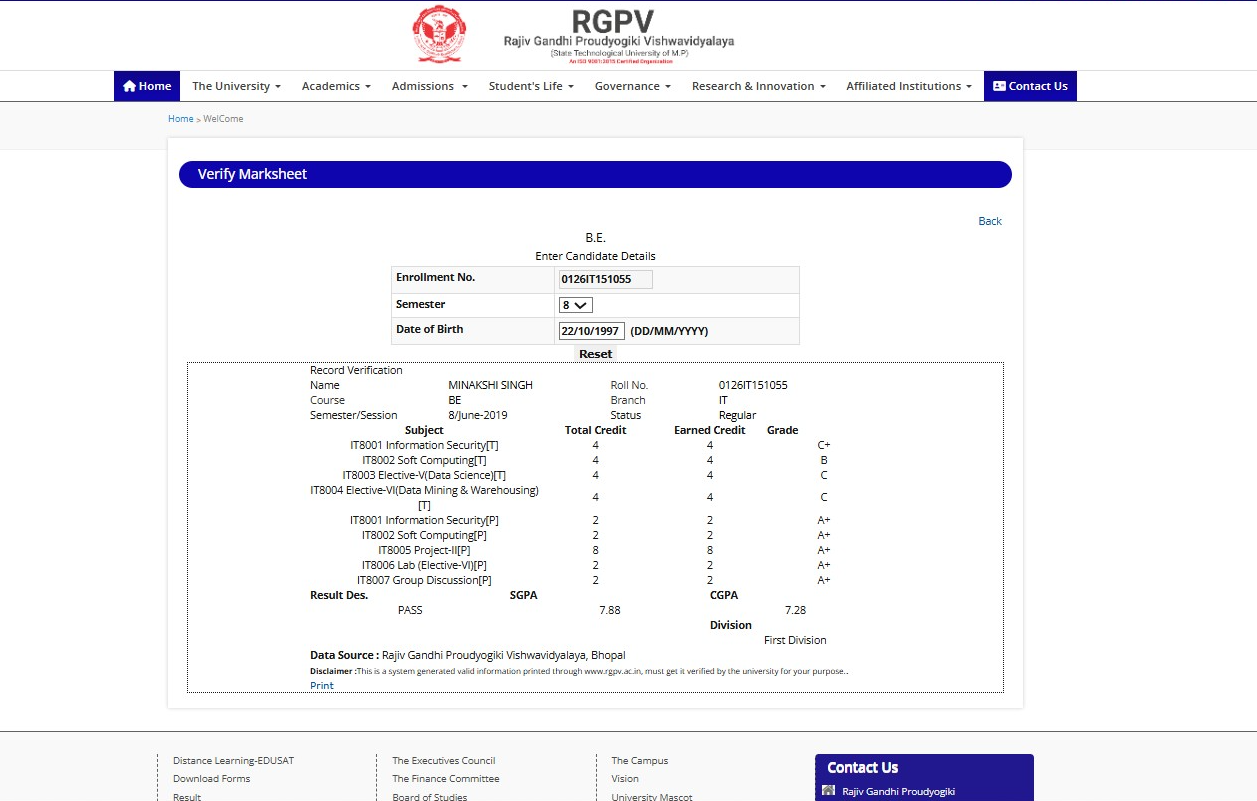Open the Admissions dropdown menu
The height and width of the screenshot is (801, 1257).
(x=429, y=86)
